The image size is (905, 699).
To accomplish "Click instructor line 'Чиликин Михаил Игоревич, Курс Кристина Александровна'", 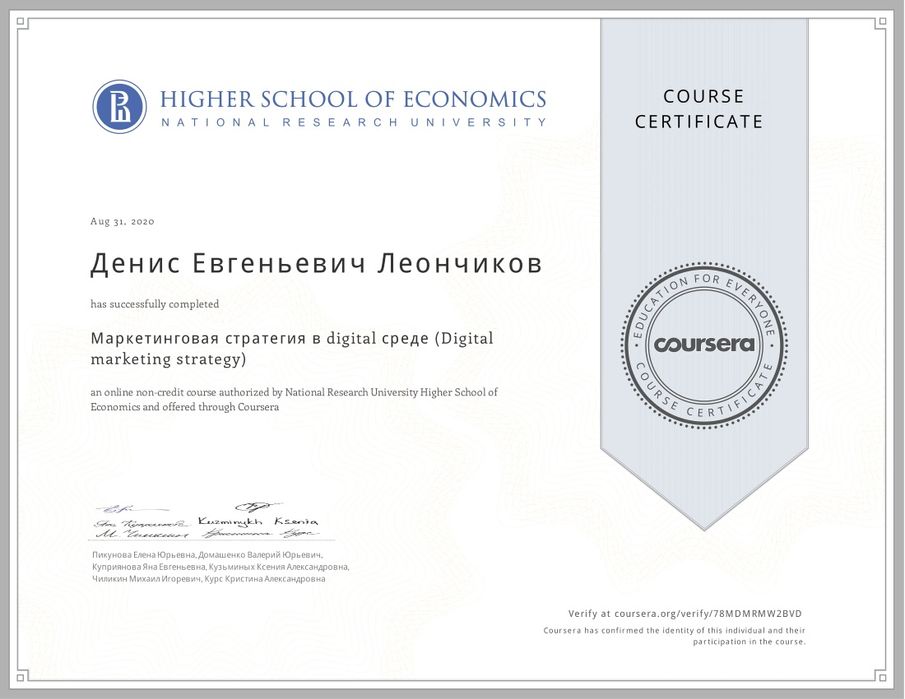I will pos(208,579).
